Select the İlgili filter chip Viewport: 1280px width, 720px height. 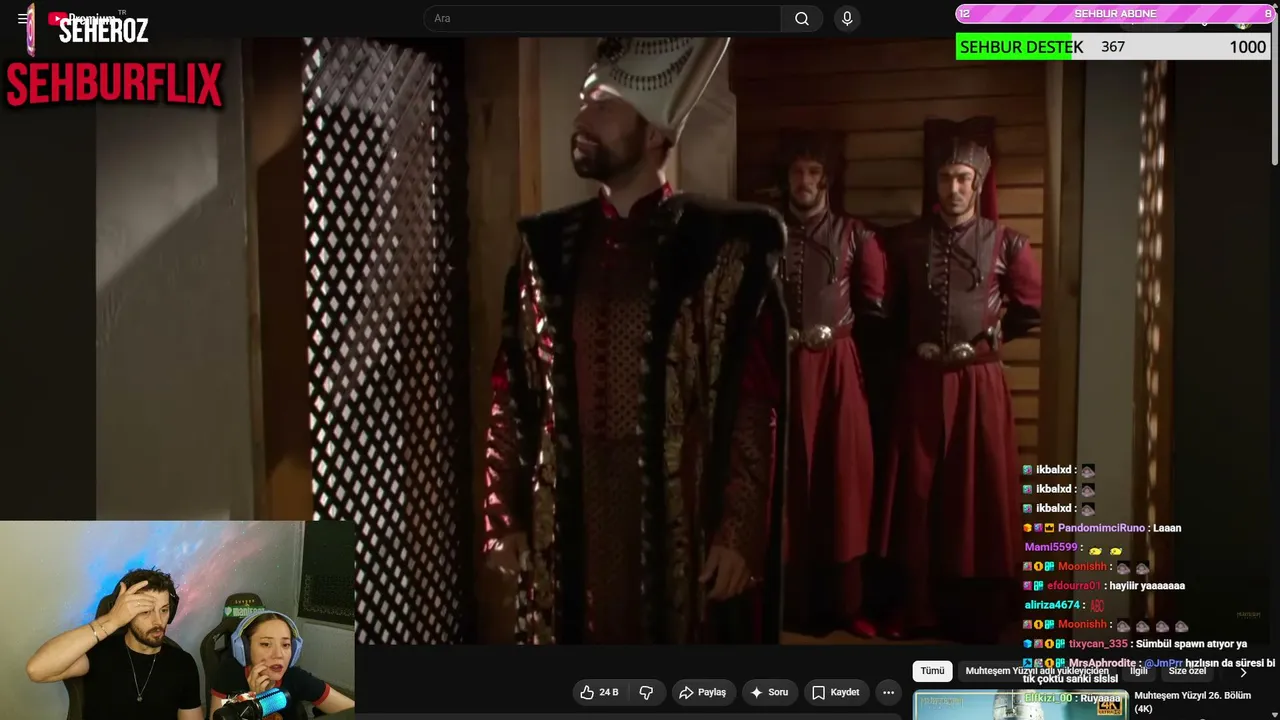pos(1139,671)
